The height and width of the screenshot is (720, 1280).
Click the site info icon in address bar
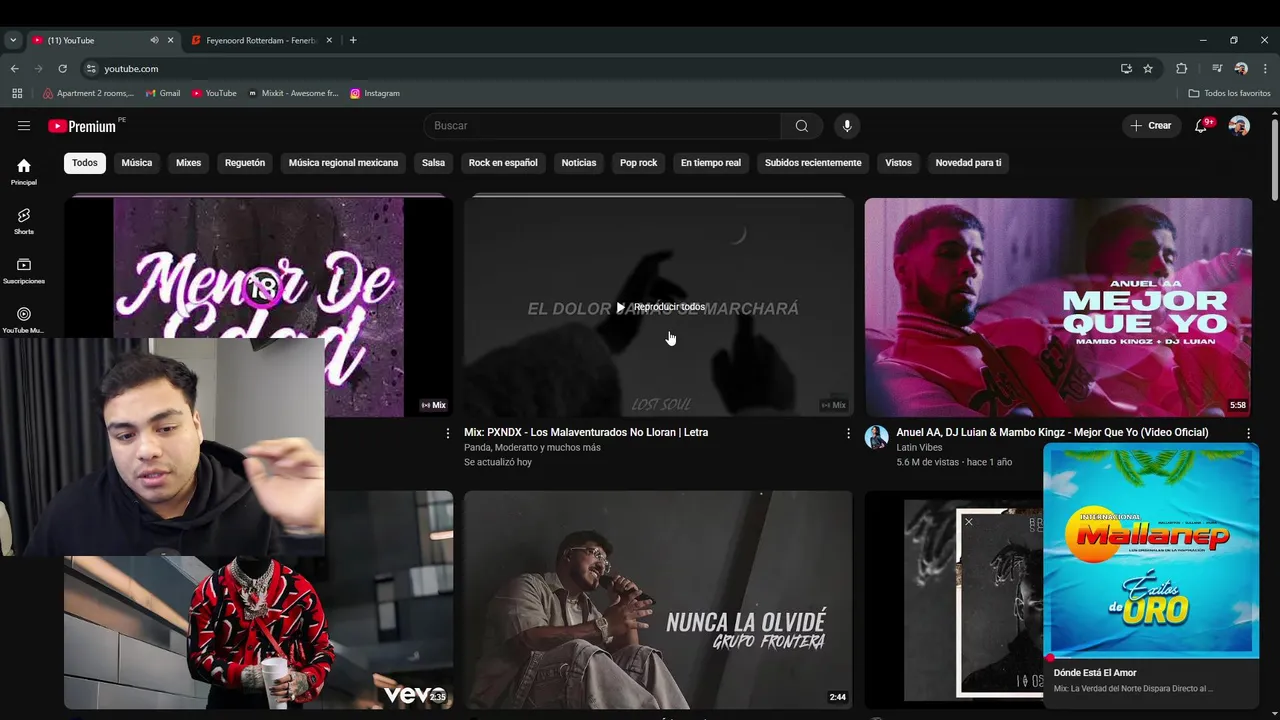[x=91, y=69]
